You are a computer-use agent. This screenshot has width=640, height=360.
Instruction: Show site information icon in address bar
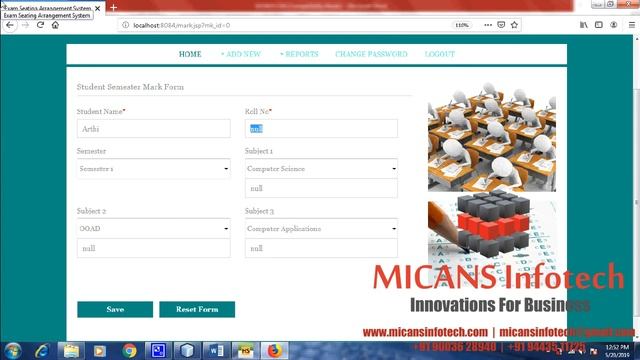pyautogui.click(x=126, y=25)
